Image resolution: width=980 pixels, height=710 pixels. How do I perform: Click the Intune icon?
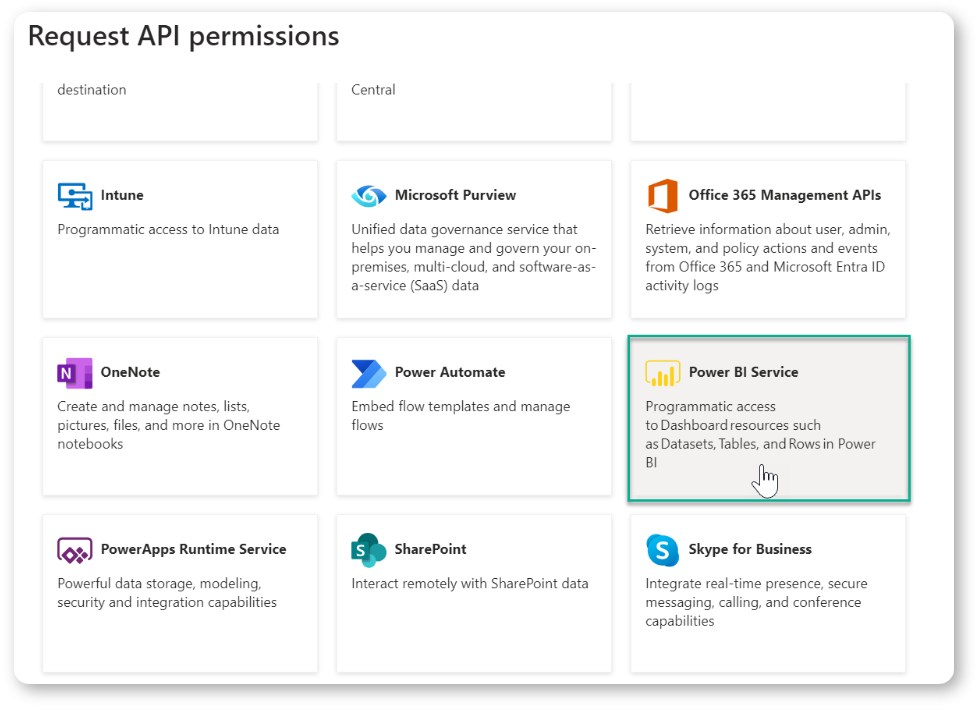[x=75, y=196]
